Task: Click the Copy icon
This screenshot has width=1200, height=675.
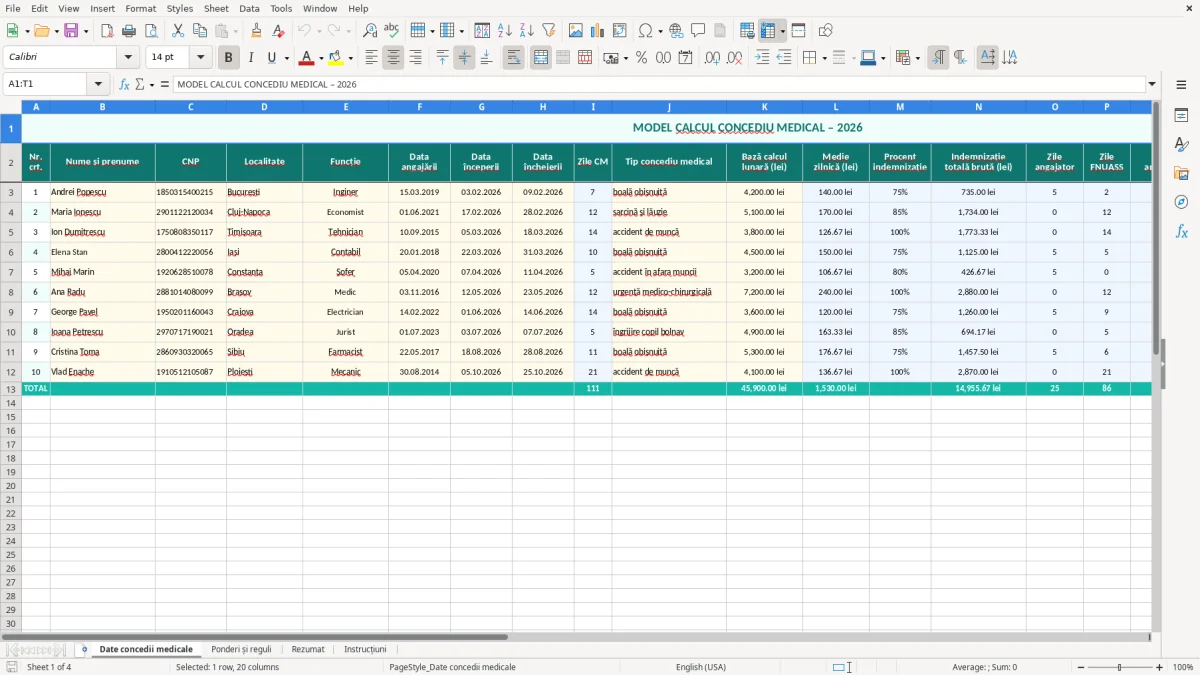Action: (x=200, y=31)
